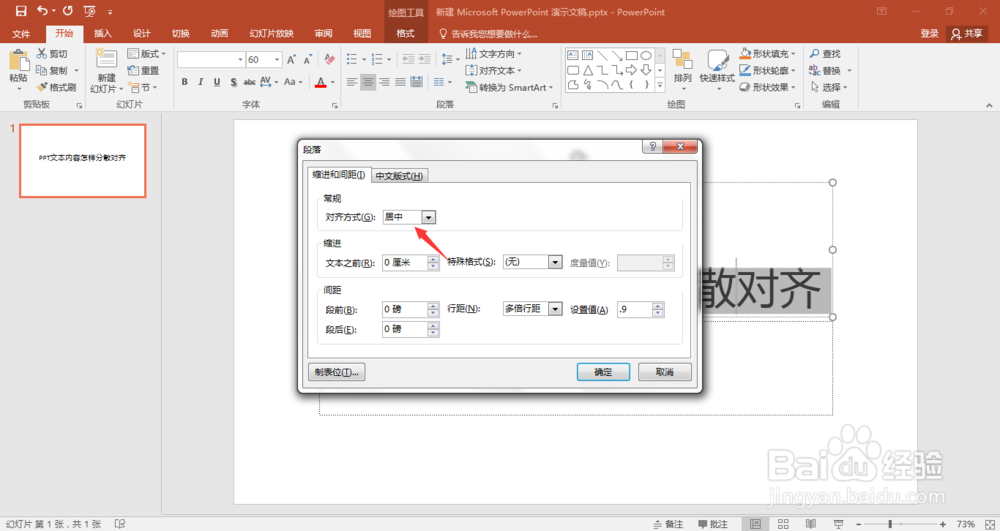Align text left in the ribbon
1000x531 pixels.
click(x=351, y=82)
